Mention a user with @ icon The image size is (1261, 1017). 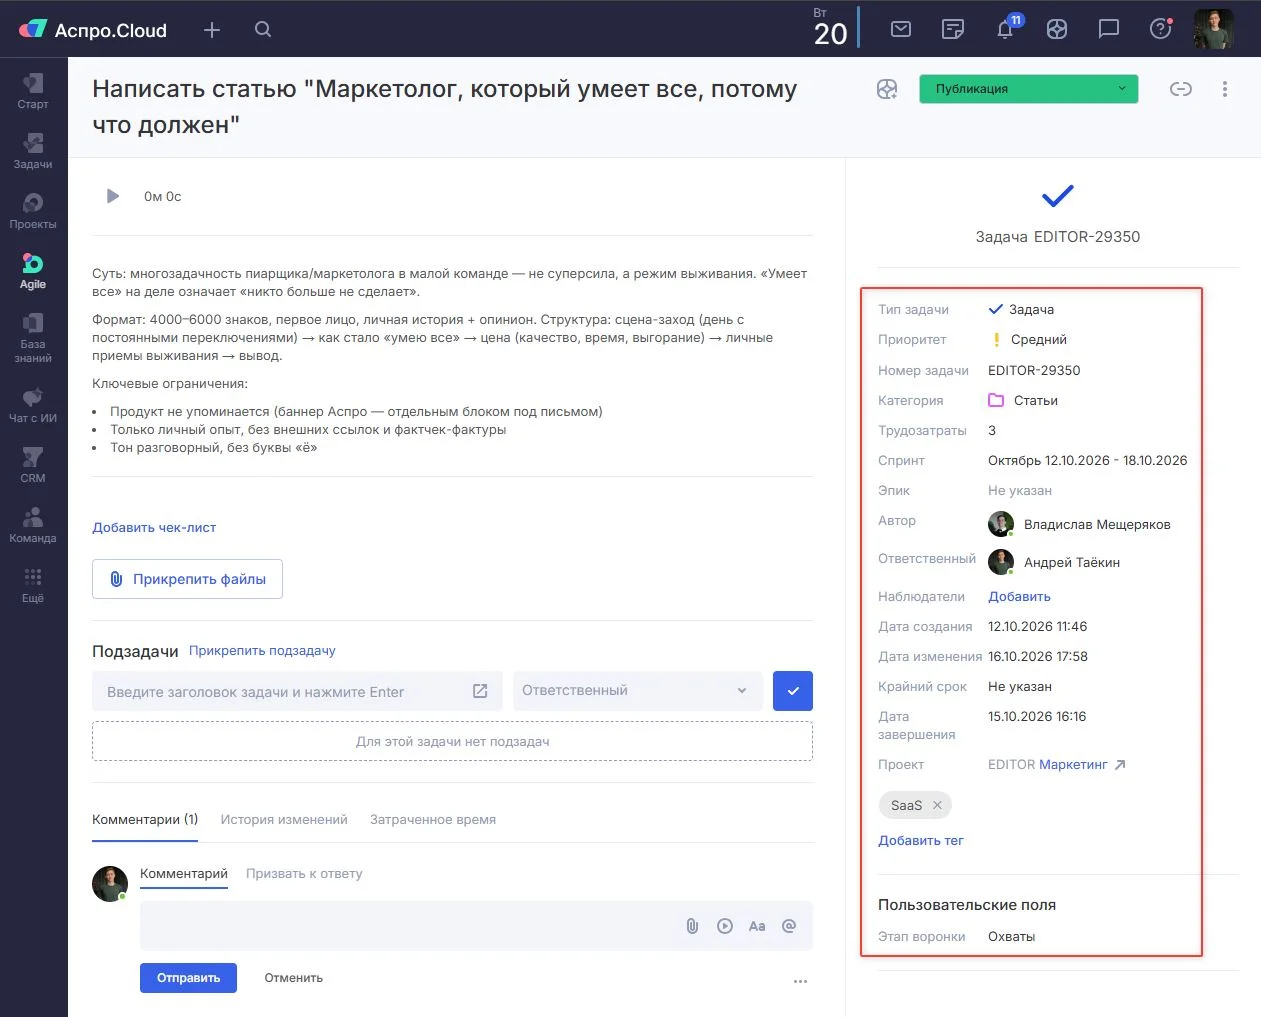pos(789,926)
